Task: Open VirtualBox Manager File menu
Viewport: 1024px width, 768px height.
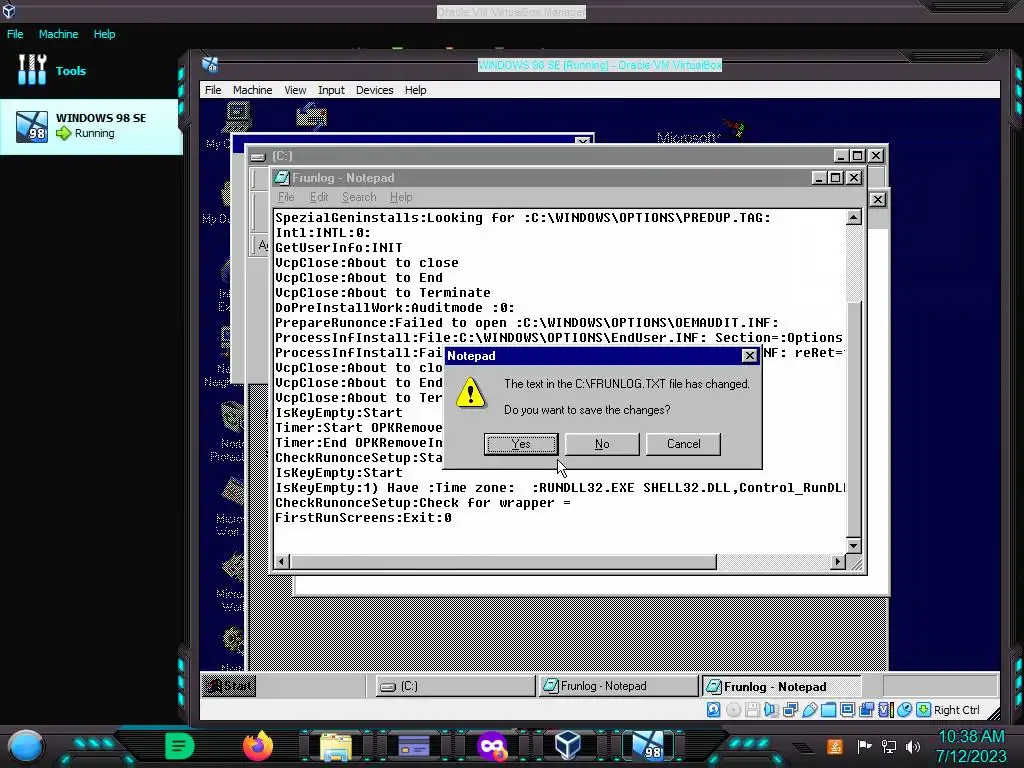Action: pyautogui.click(x=15, y=34)
